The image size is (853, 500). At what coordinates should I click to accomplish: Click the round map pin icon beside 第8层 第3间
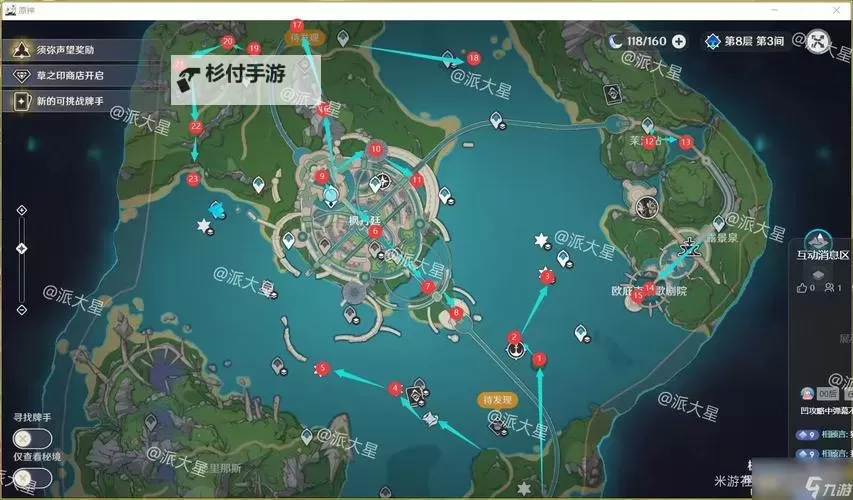[x=818, y=41]
